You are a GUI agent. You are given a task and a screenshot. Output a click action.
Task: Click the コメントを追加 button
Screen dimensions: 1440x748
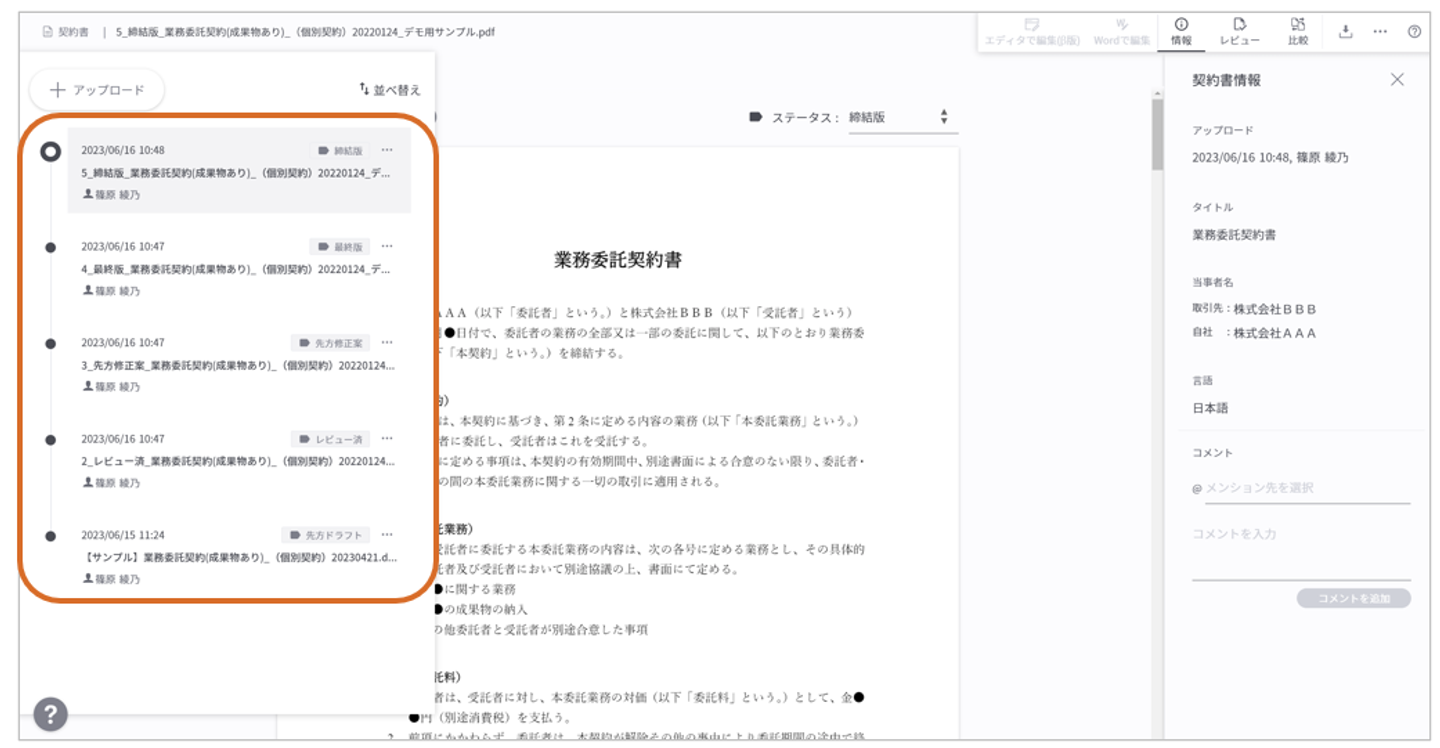(1353, 598)
